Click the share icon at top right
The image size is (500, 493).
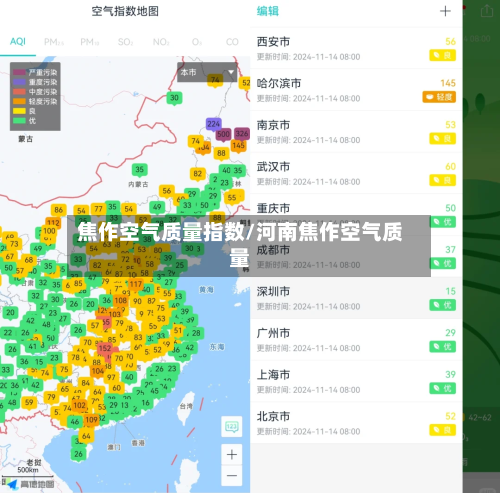(x=487, y=11)
